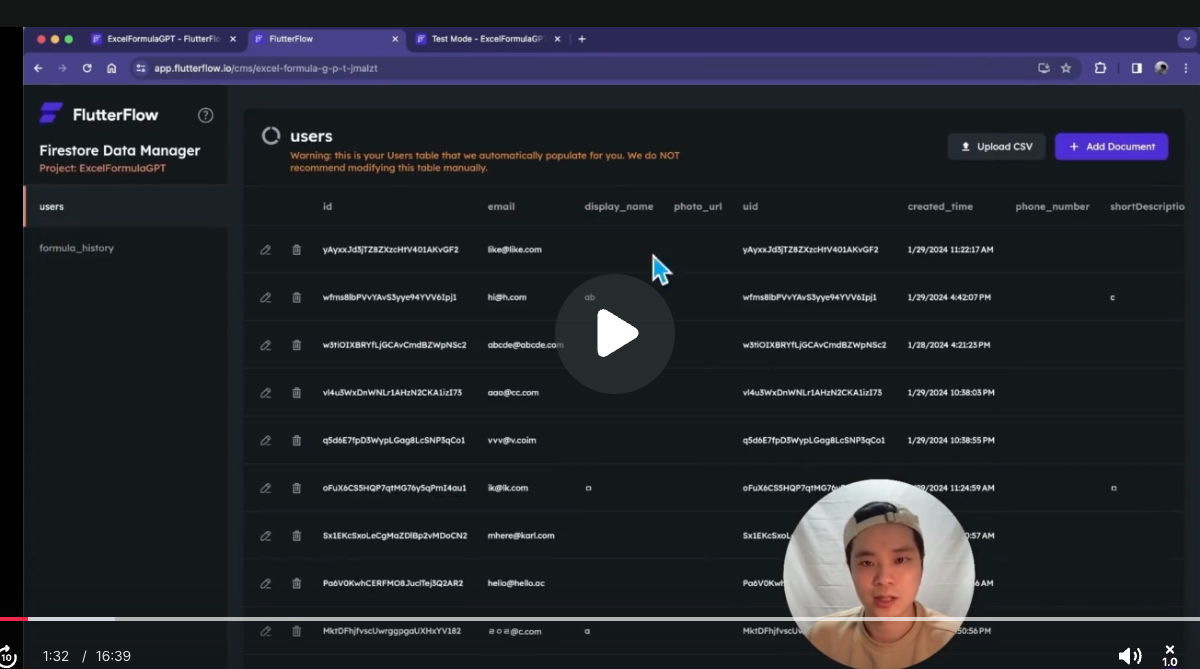Image resolution: width=1200 pixels, height=669 pixels.
Task: Click the Add Document button
Action: coord(1111,146)
